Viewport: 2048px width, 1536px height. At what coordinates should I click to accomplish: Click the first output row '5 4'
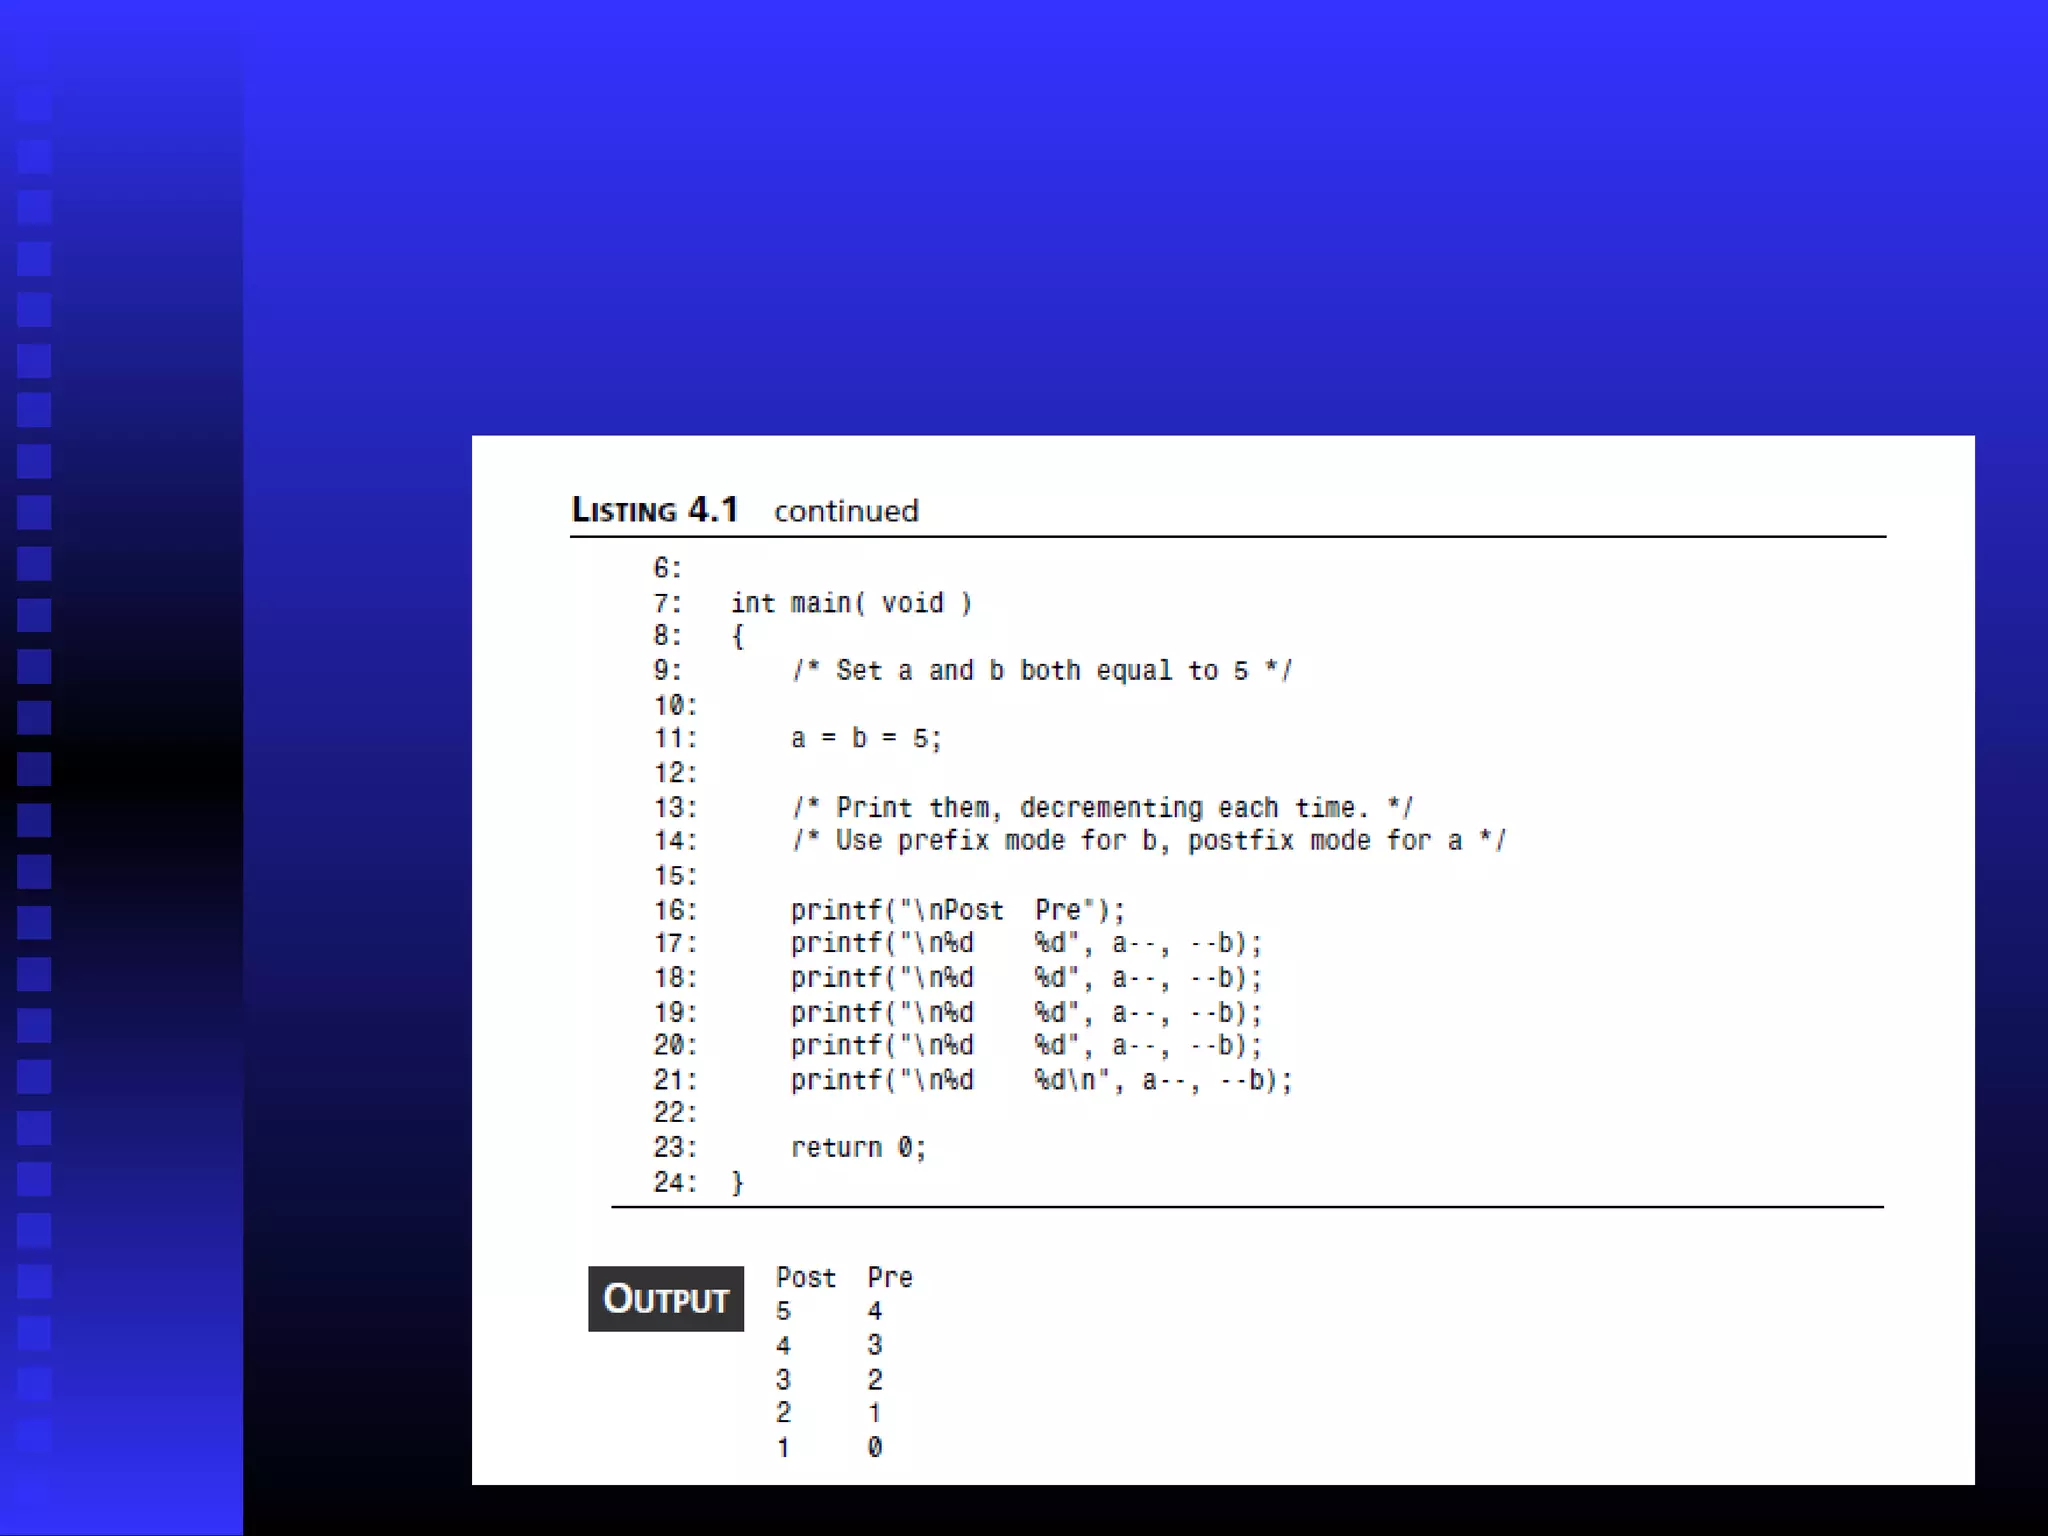[828, 1311]
